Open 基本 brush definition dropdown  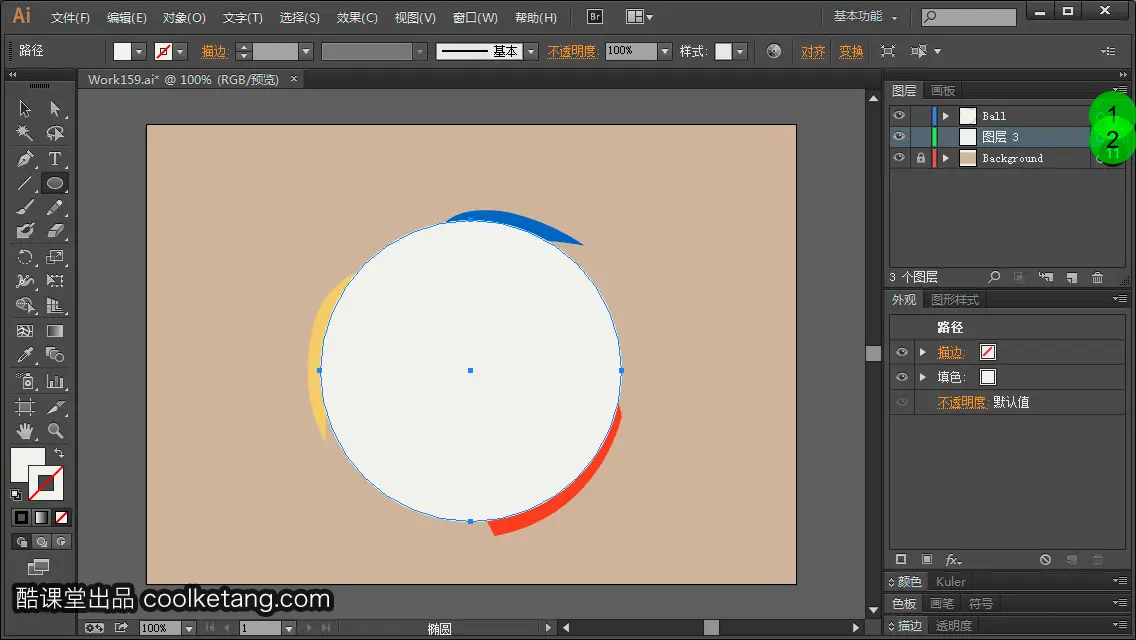[531, 51]
